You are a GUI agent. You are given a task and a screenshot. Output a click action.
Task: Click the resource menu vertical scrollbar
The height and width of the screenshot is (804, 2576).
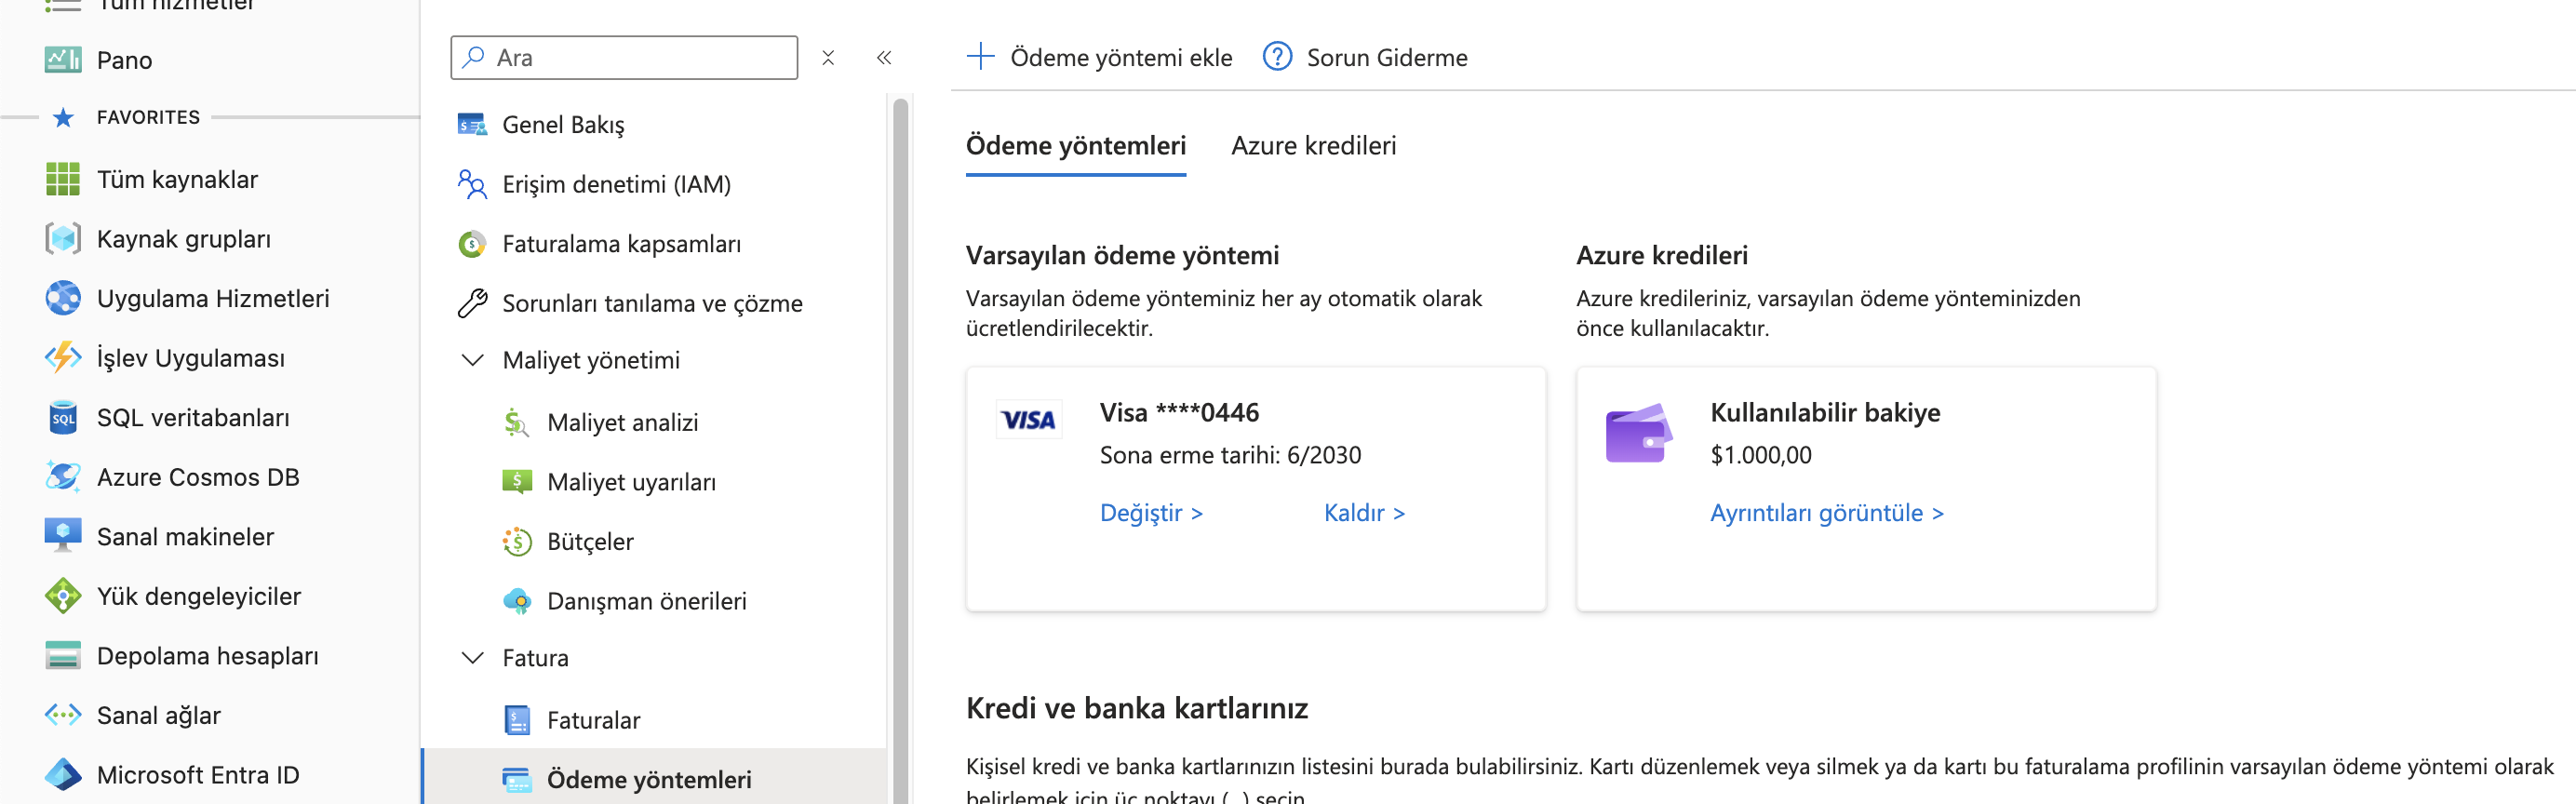click(900, 450)
